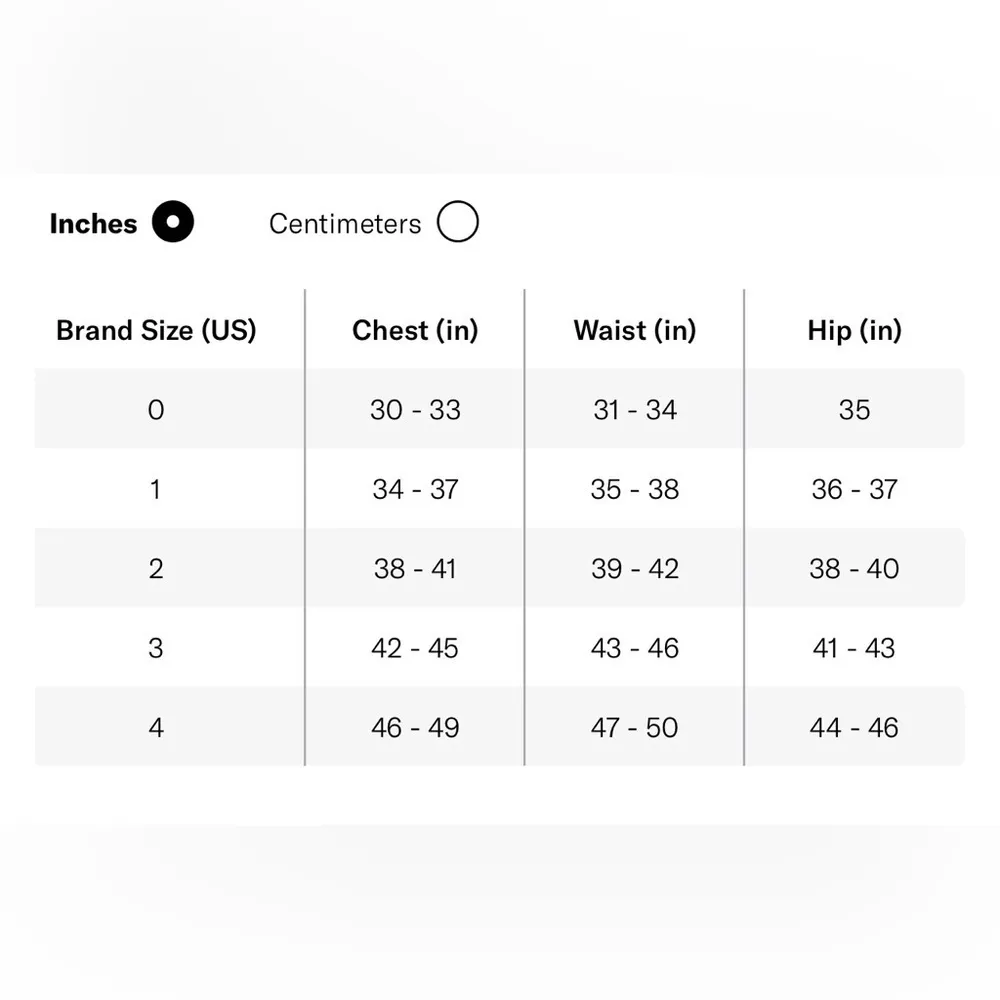The width and height of the screenshot is (1000, 1000).
Task: Click the Inches label text
Action: pyautogui.click(x=93, y=223)
